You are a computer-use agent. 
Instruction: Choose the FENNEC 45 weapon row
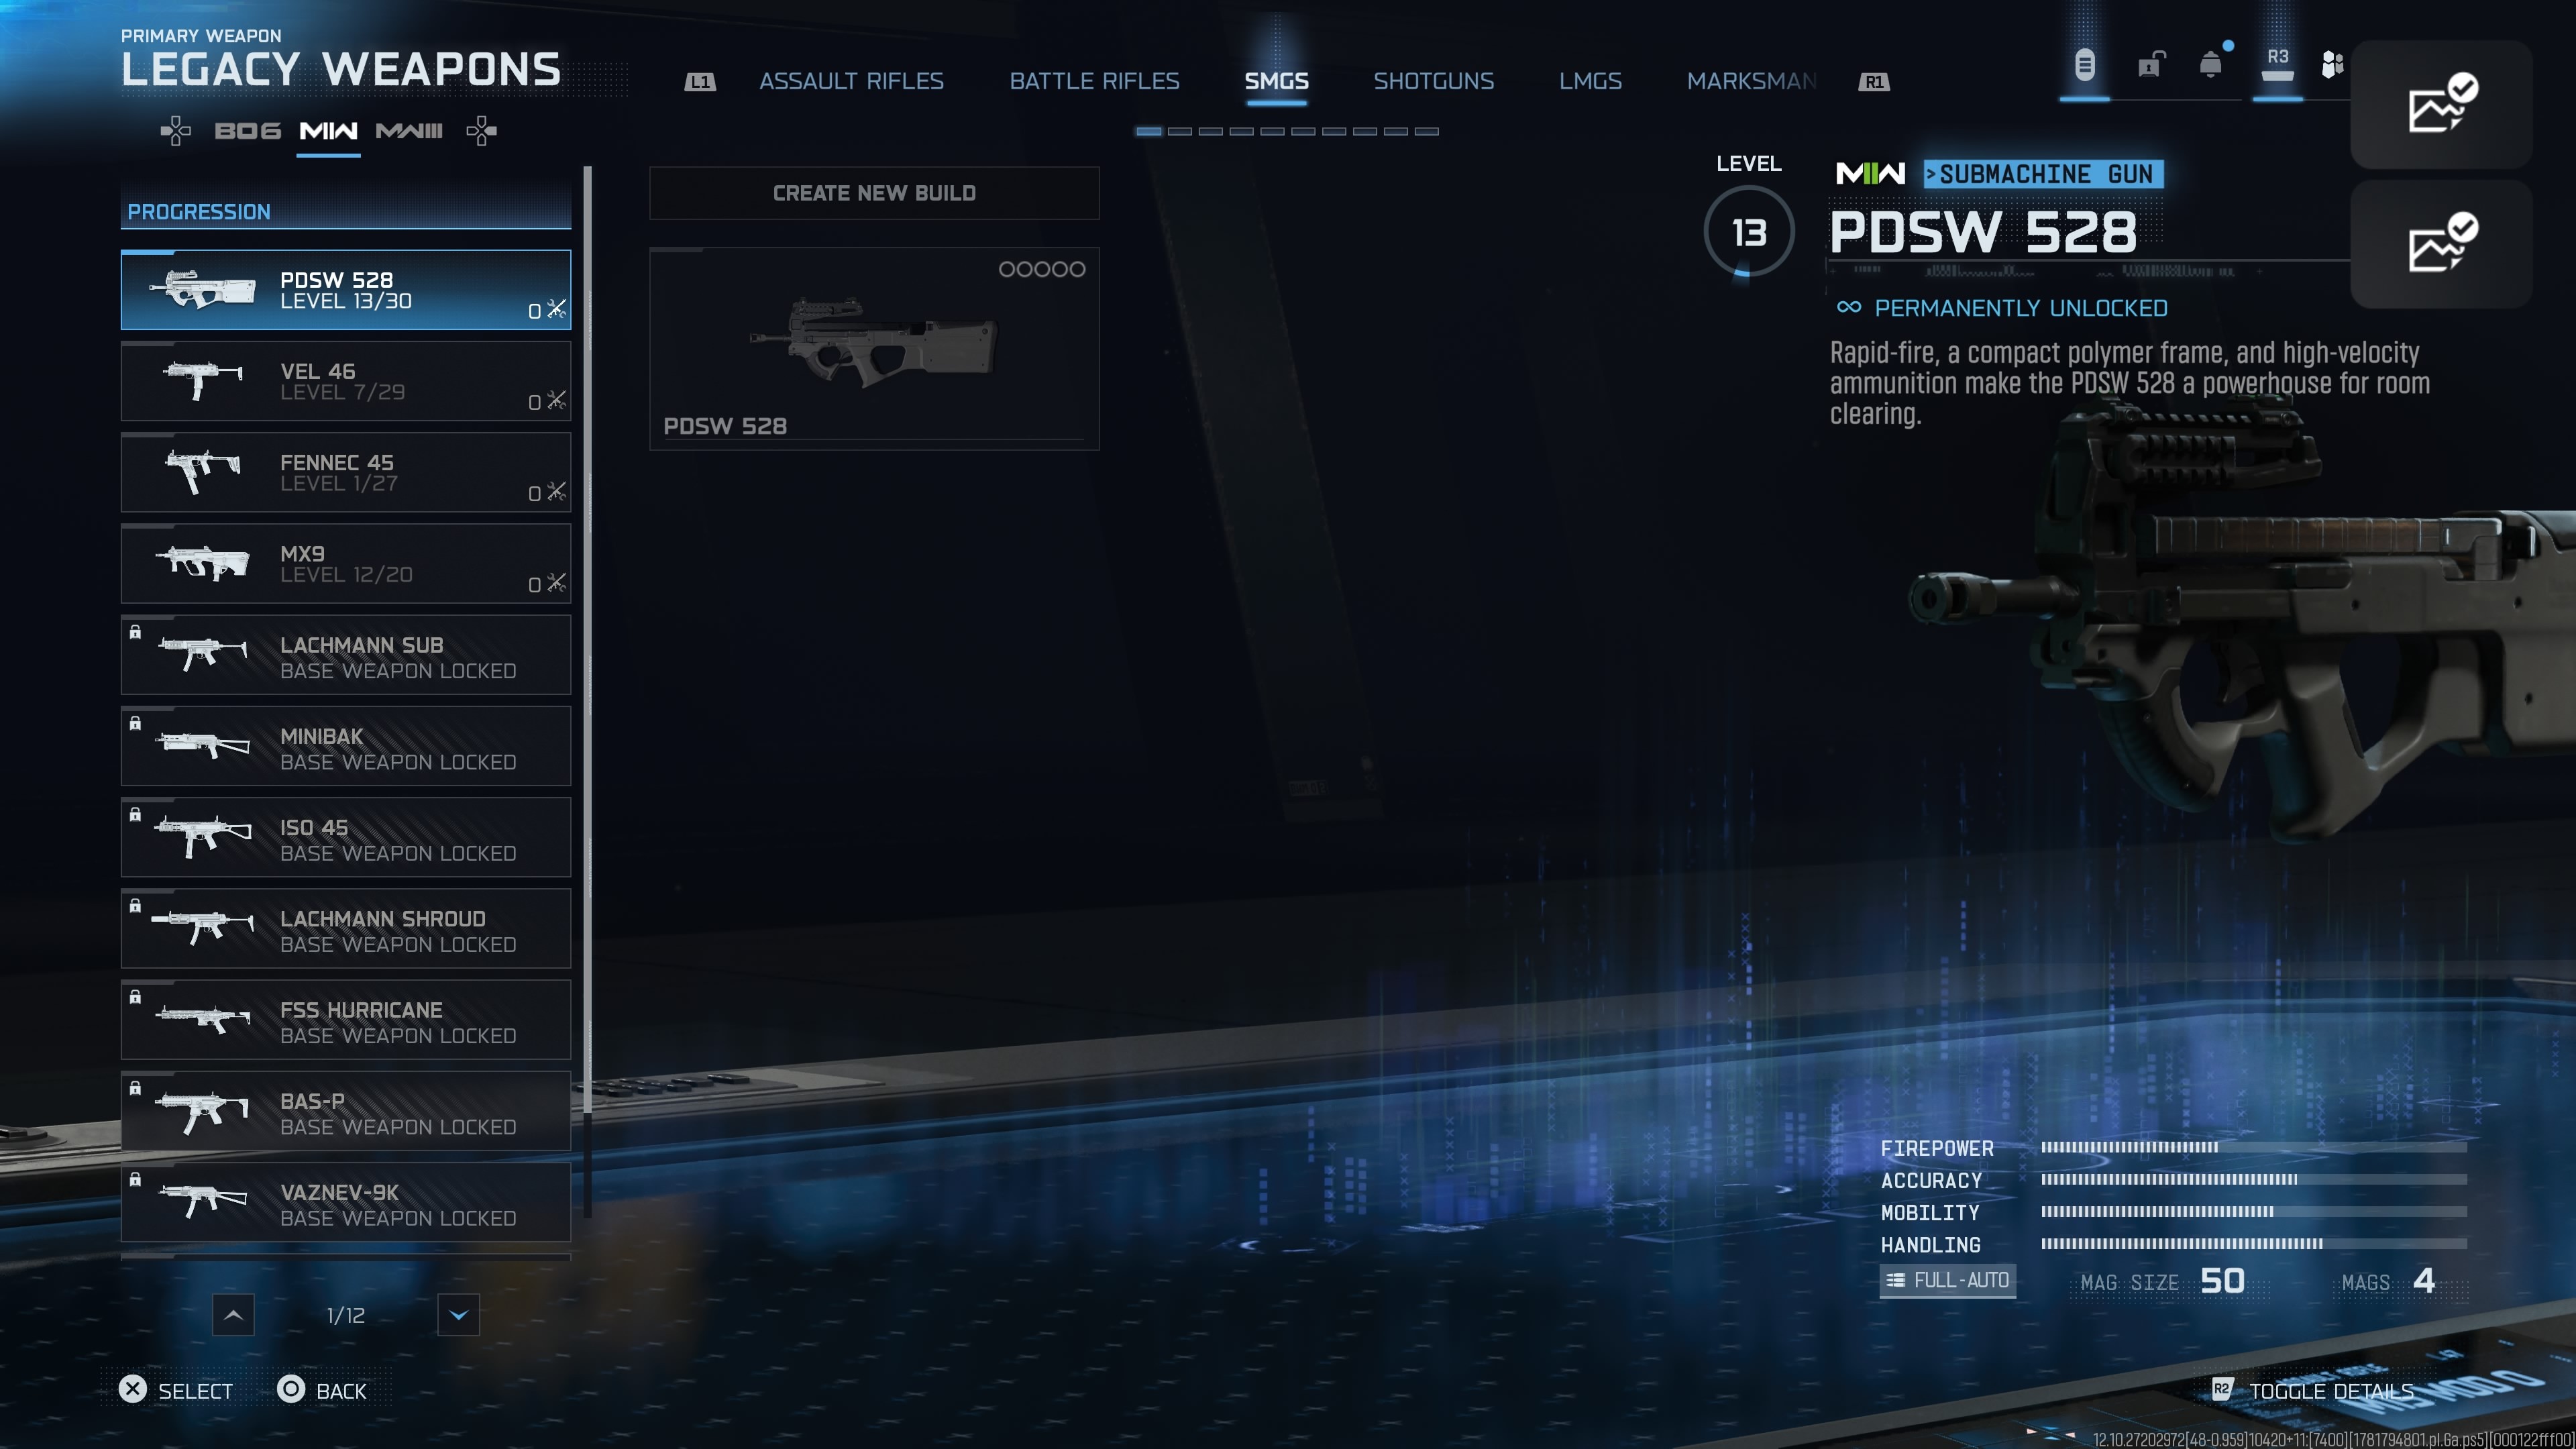(x=346, y=472)
